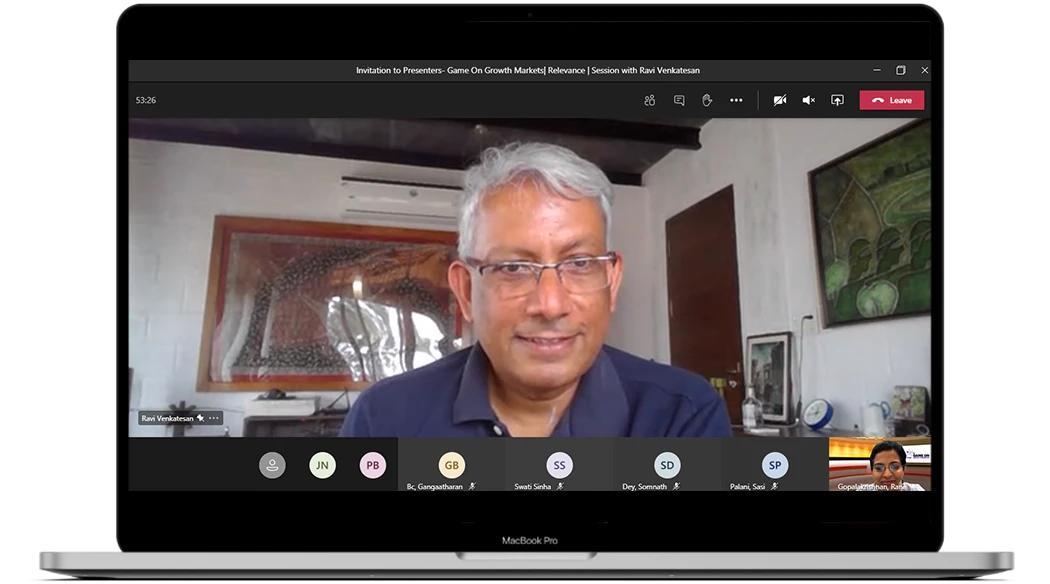Unmute the speaker audio
1050x584 pixels.
[x=808, y=100]
